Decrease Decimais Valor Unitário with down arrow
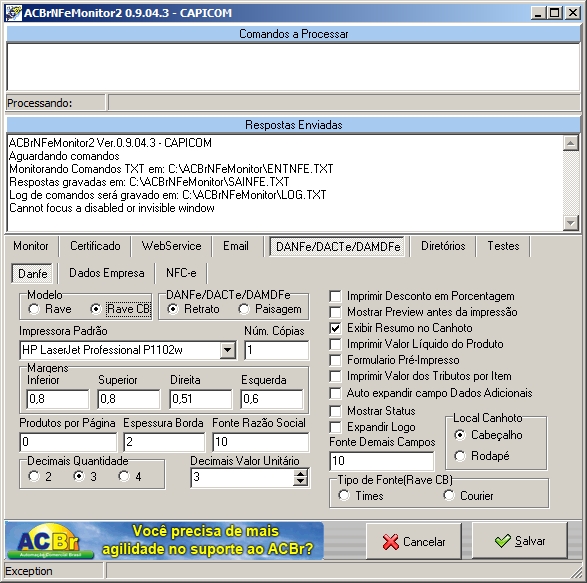Viewport: 587px width, 583px height. tap(300, 482)
